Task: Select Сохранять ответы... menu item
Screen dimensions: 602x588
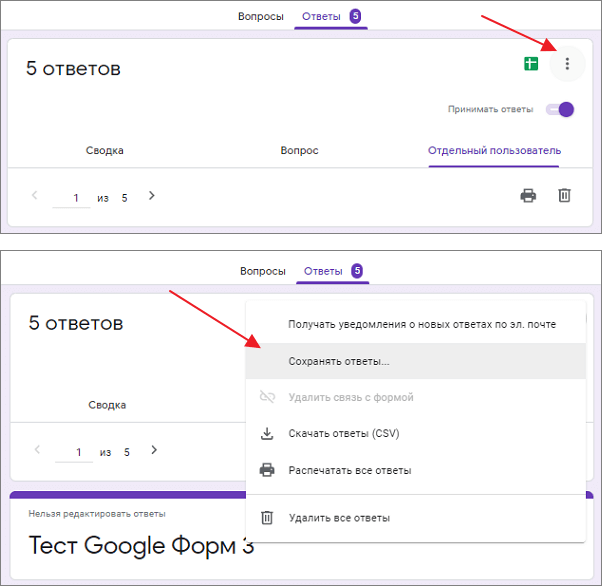Action: [x=416, y=361]
